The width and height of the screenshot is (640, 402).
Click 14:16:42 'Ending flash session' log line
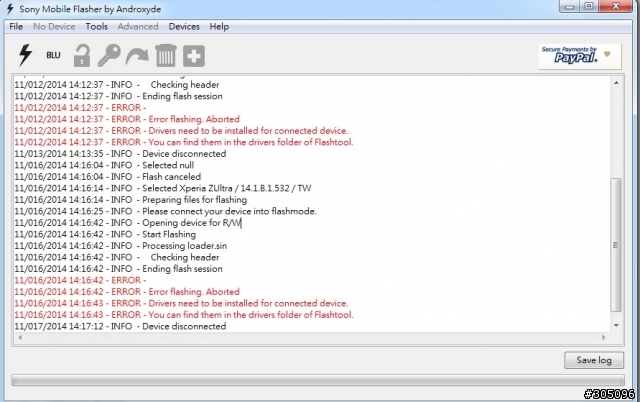point(118,269)
